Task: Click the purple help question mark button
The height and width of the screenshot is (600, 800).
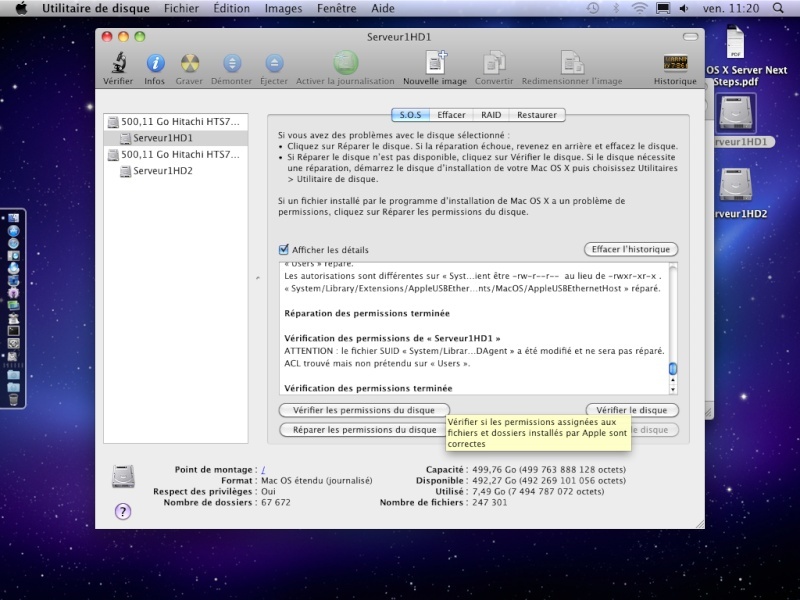Action: [x=123, y=511]
